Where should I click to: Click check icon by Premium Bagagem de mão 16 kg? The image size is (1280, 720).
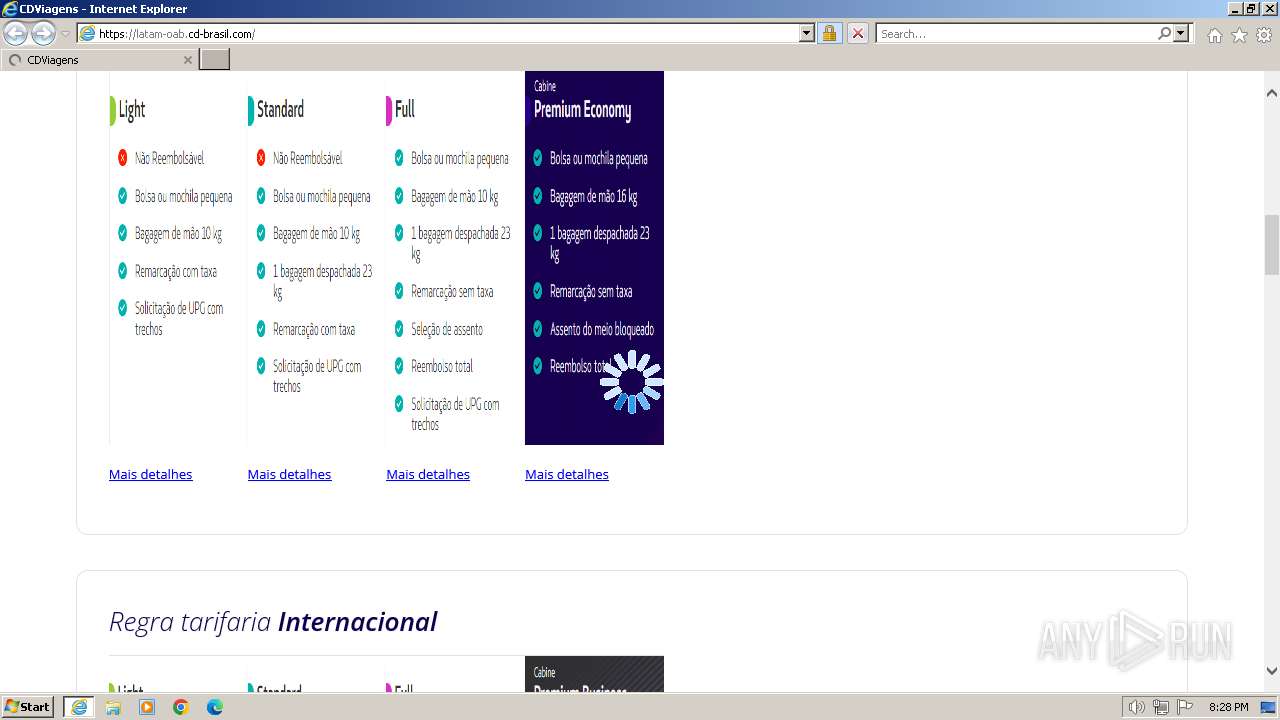tap(538, 196)
